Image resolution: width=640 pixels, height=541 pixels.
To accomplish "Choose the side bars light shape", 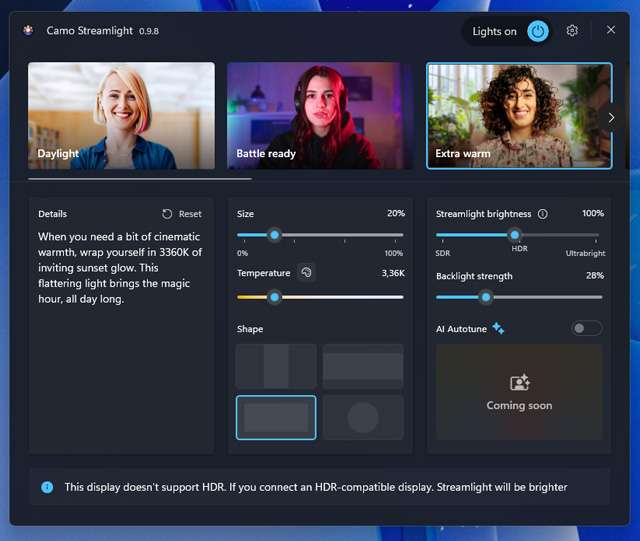I will click(x=276, y=366).
